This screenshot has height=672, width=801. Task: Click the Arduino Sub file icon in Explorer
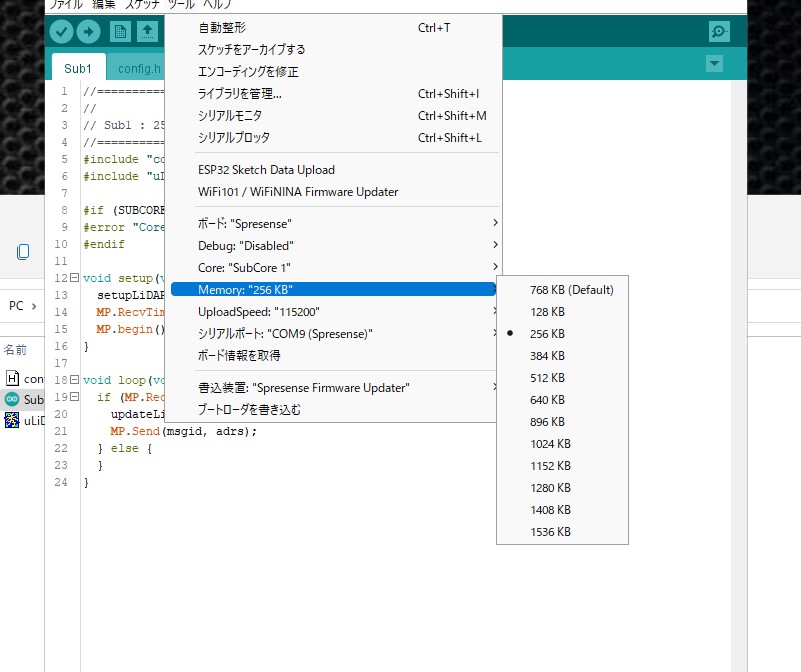click(x=12, y=399)
